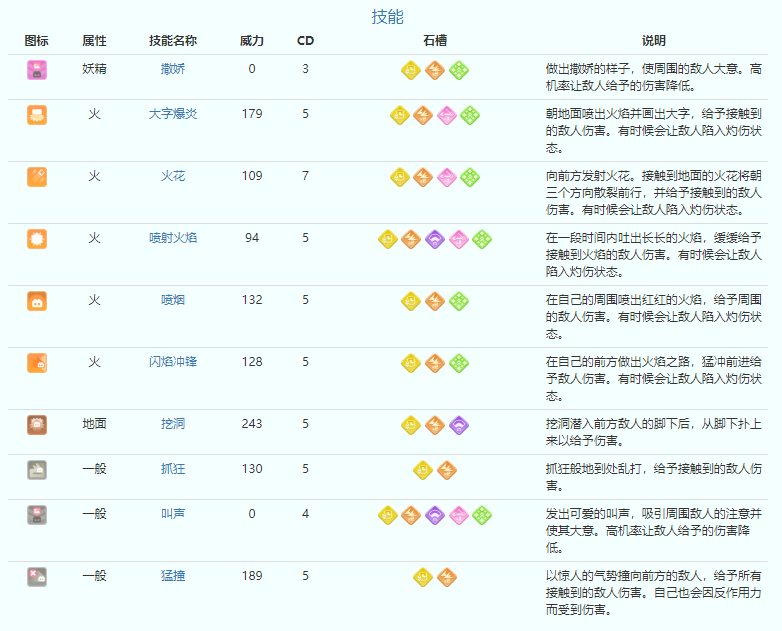Click the 大字爆炎 skill icon
This screenshot has height=631, width=782.
(37, 115)
